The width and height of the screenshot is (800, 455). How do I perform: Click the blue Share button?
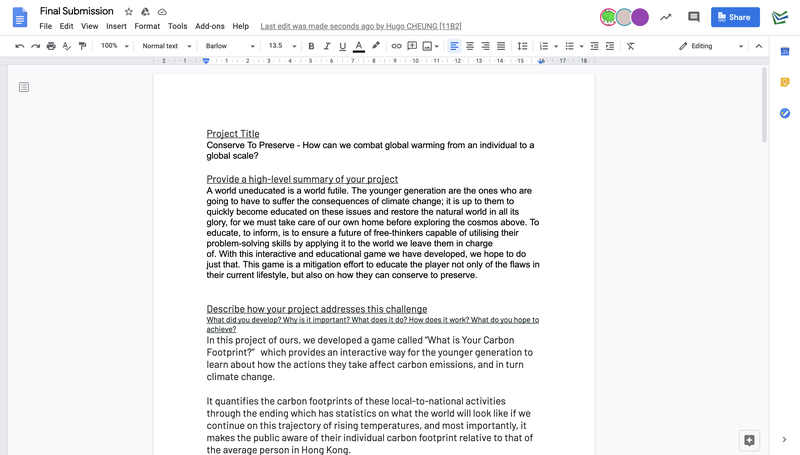pyautogui.click(x=735, y=17)
